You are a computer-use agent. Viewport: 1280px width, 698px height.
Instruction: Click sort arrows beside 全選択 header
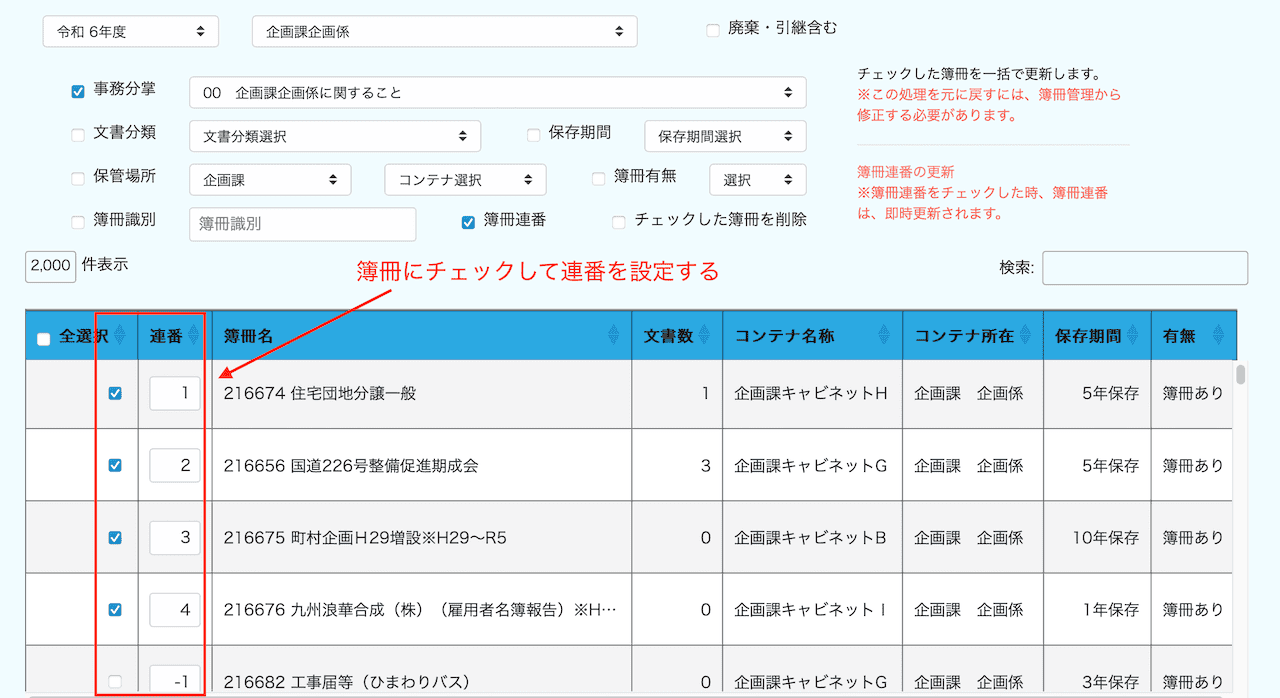pos(120,336)
